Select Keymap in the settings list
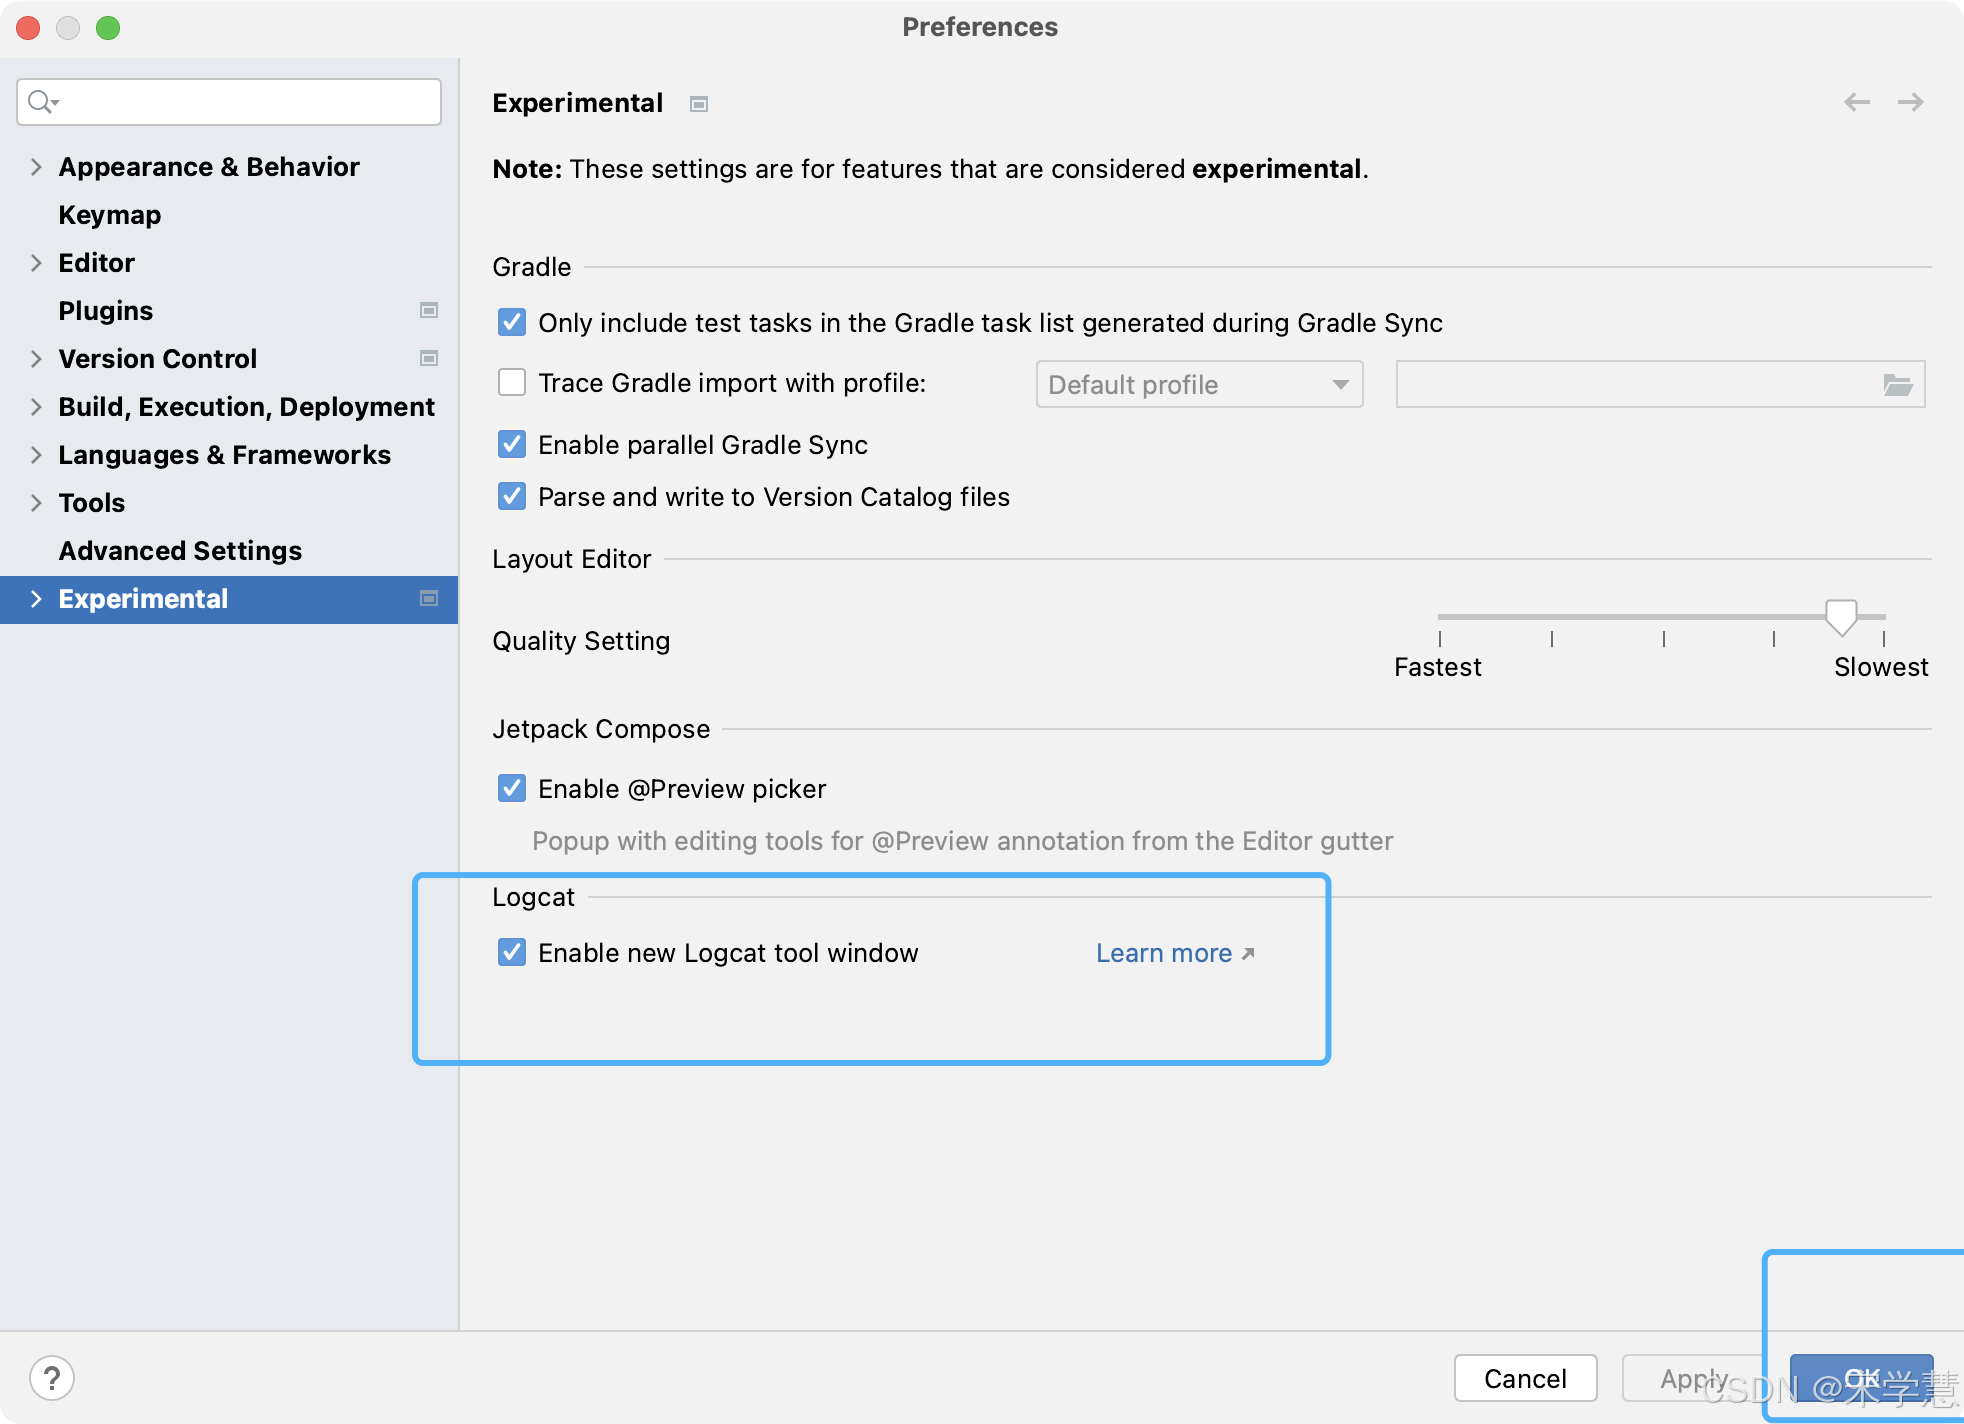The height and width of the screenshot is (1424, 1964). (x=110, y=215)
